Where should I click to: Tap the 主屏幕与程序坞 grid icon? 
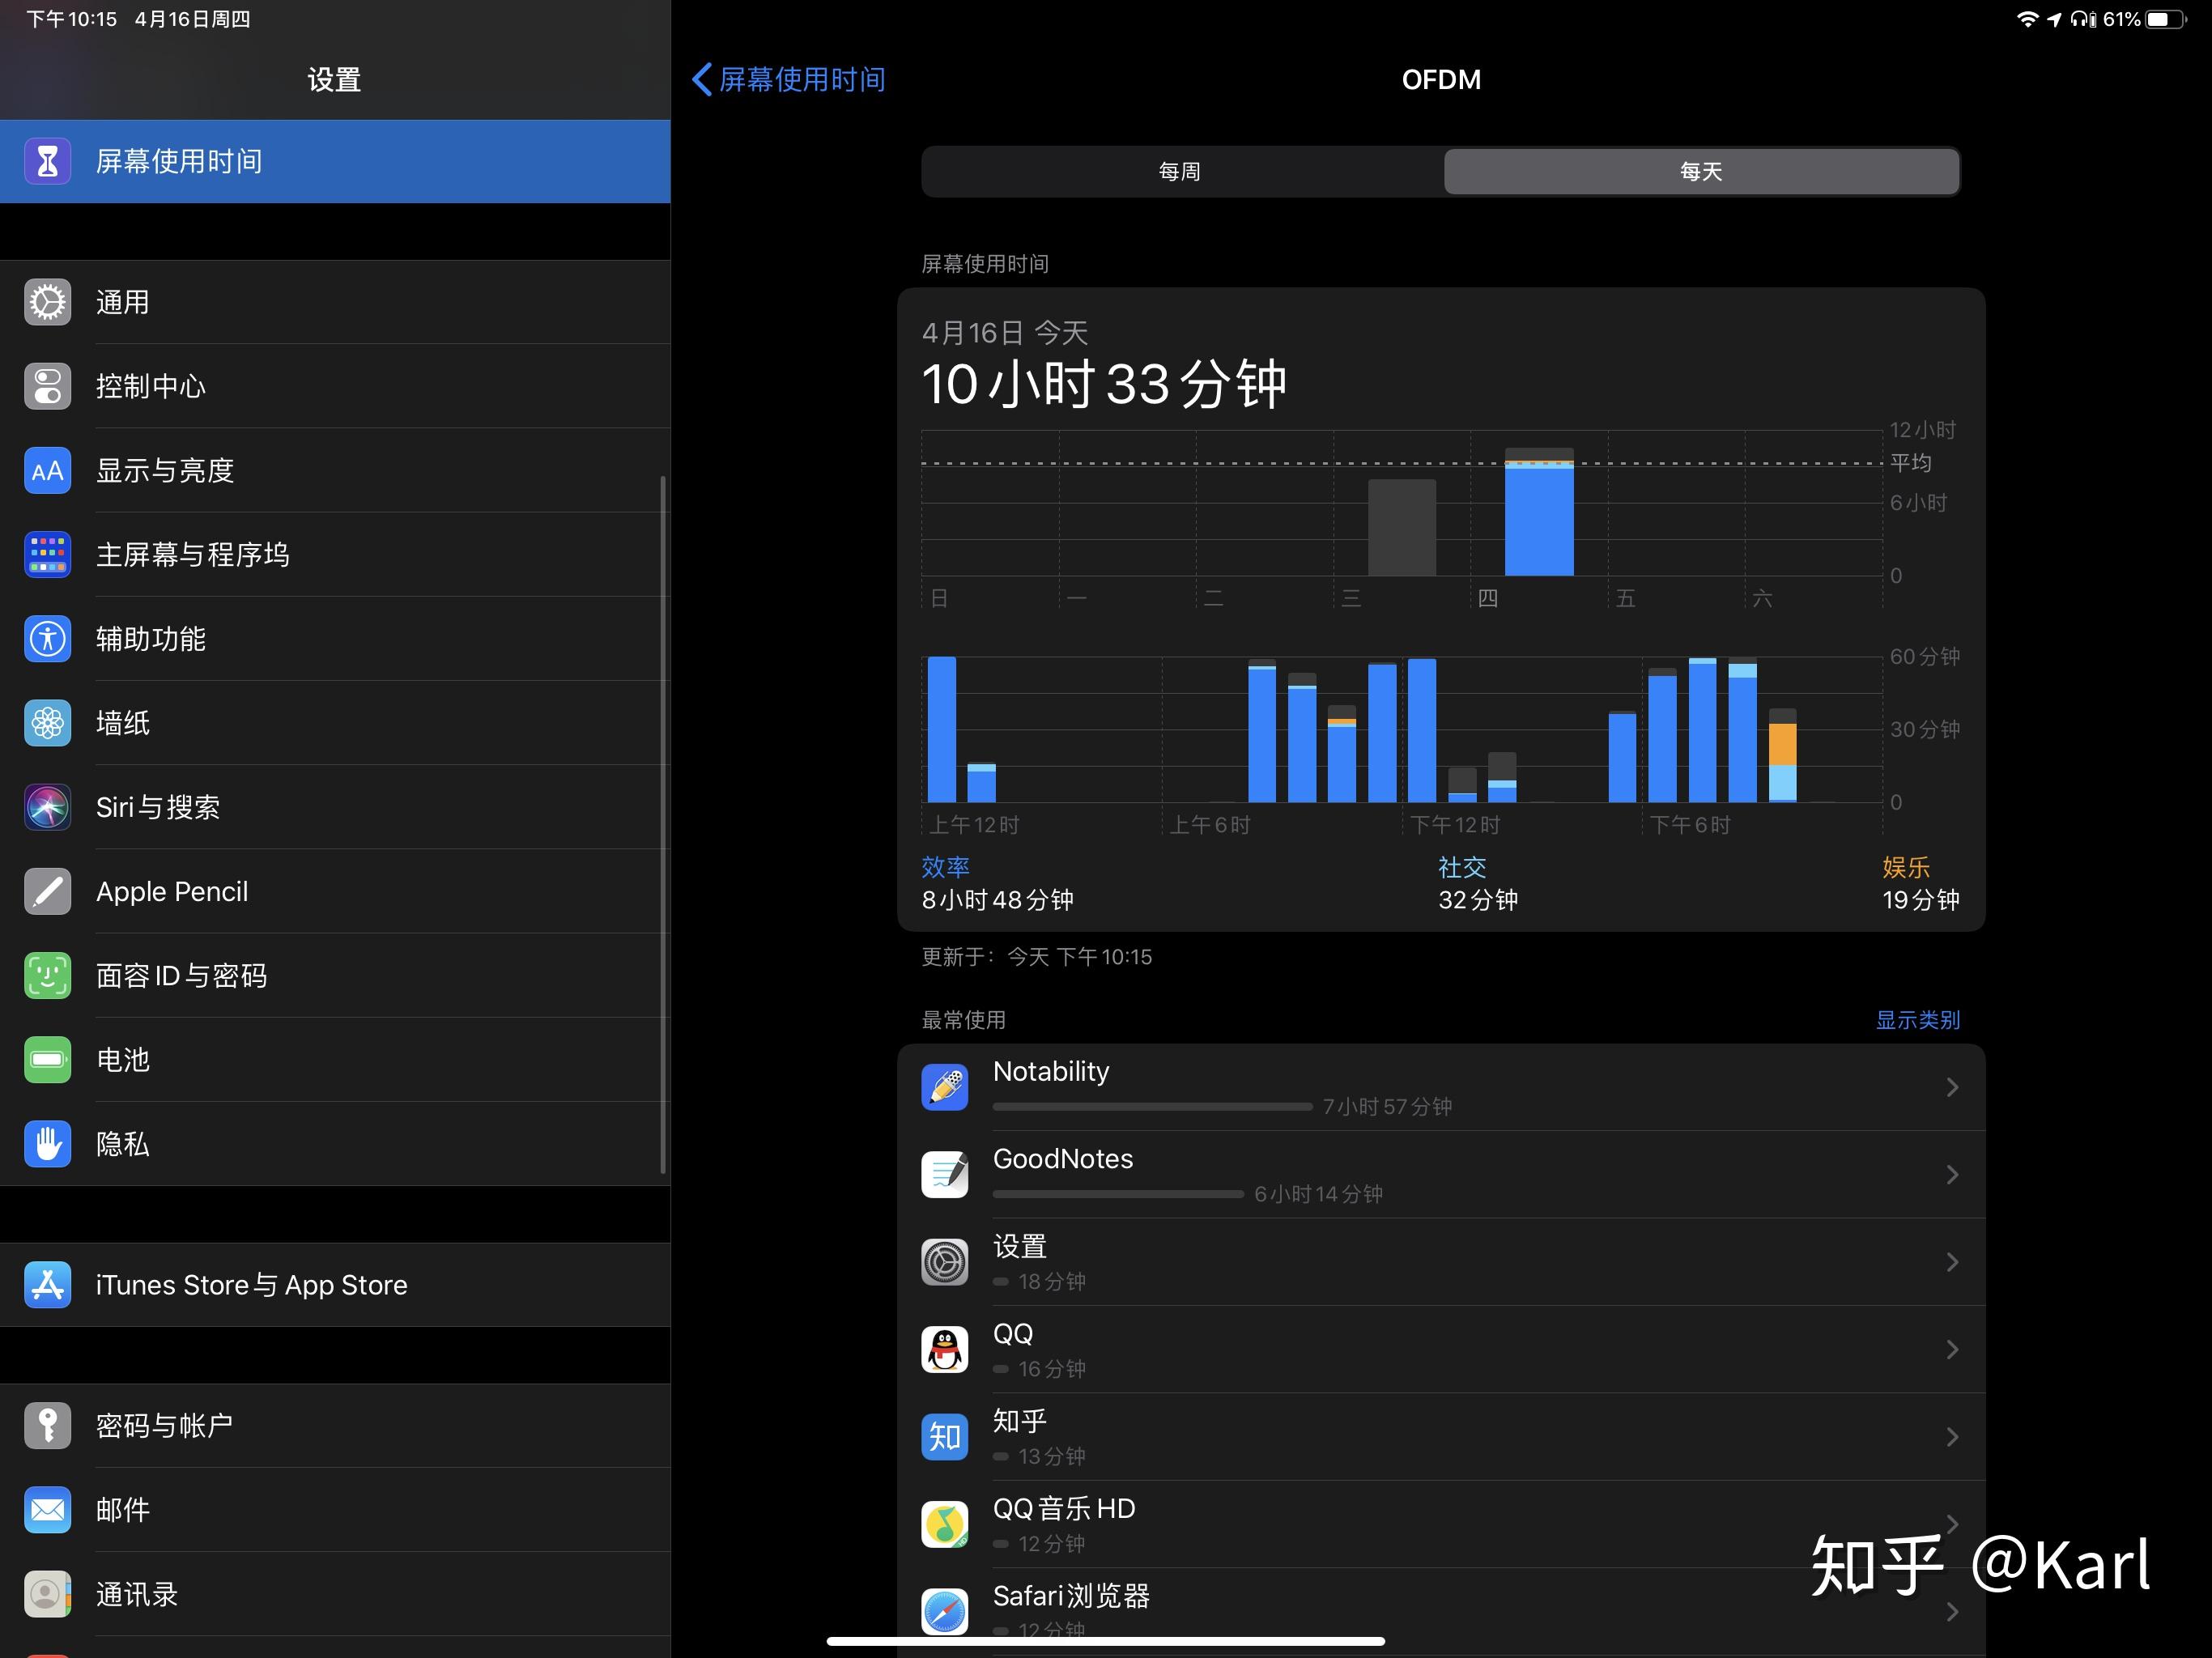(x=47, y=554)
